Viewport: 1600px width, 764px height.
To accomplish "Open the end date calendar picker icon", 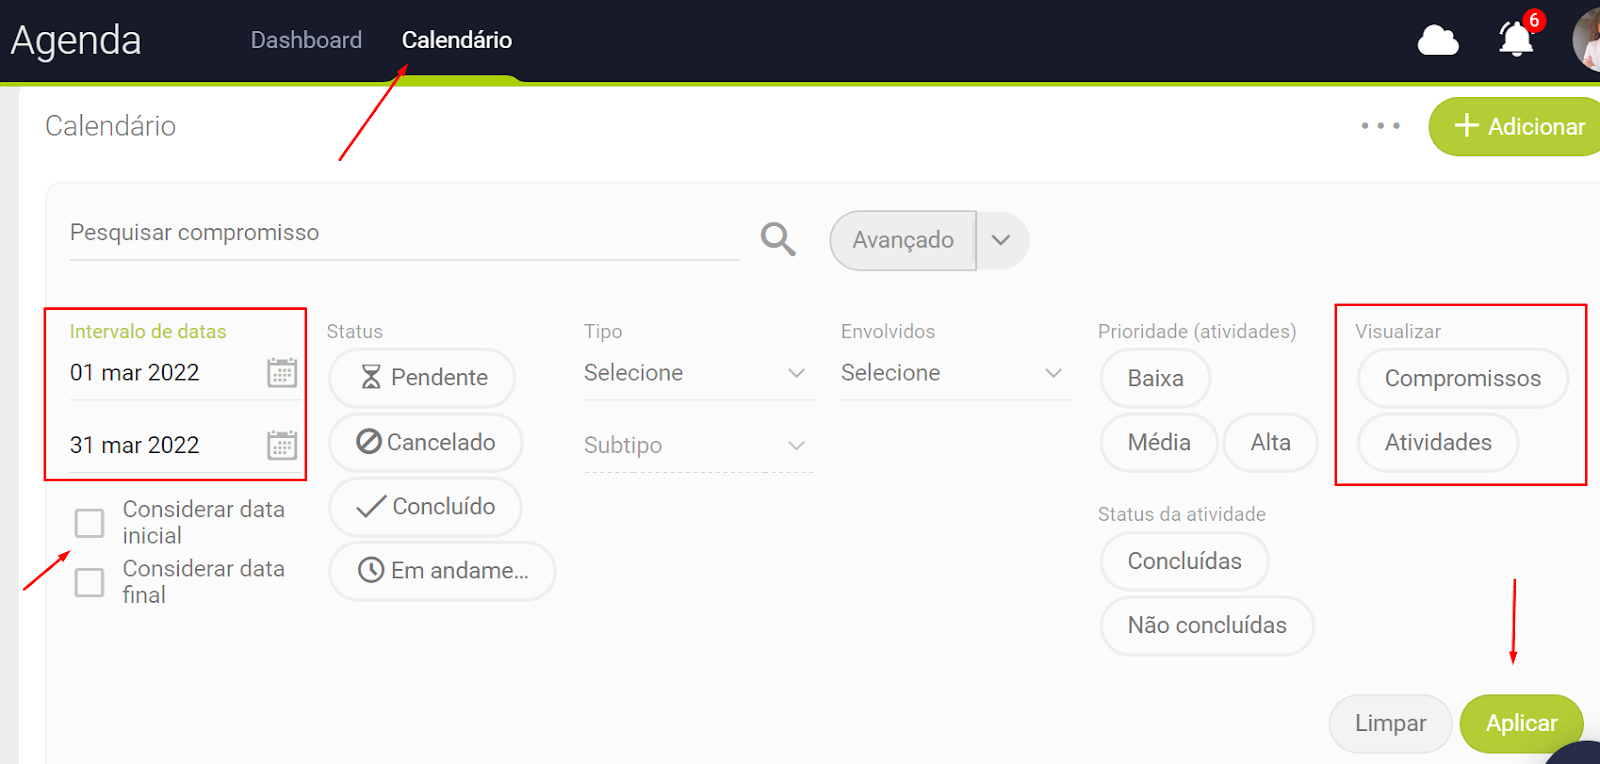I will coord(282,445).
